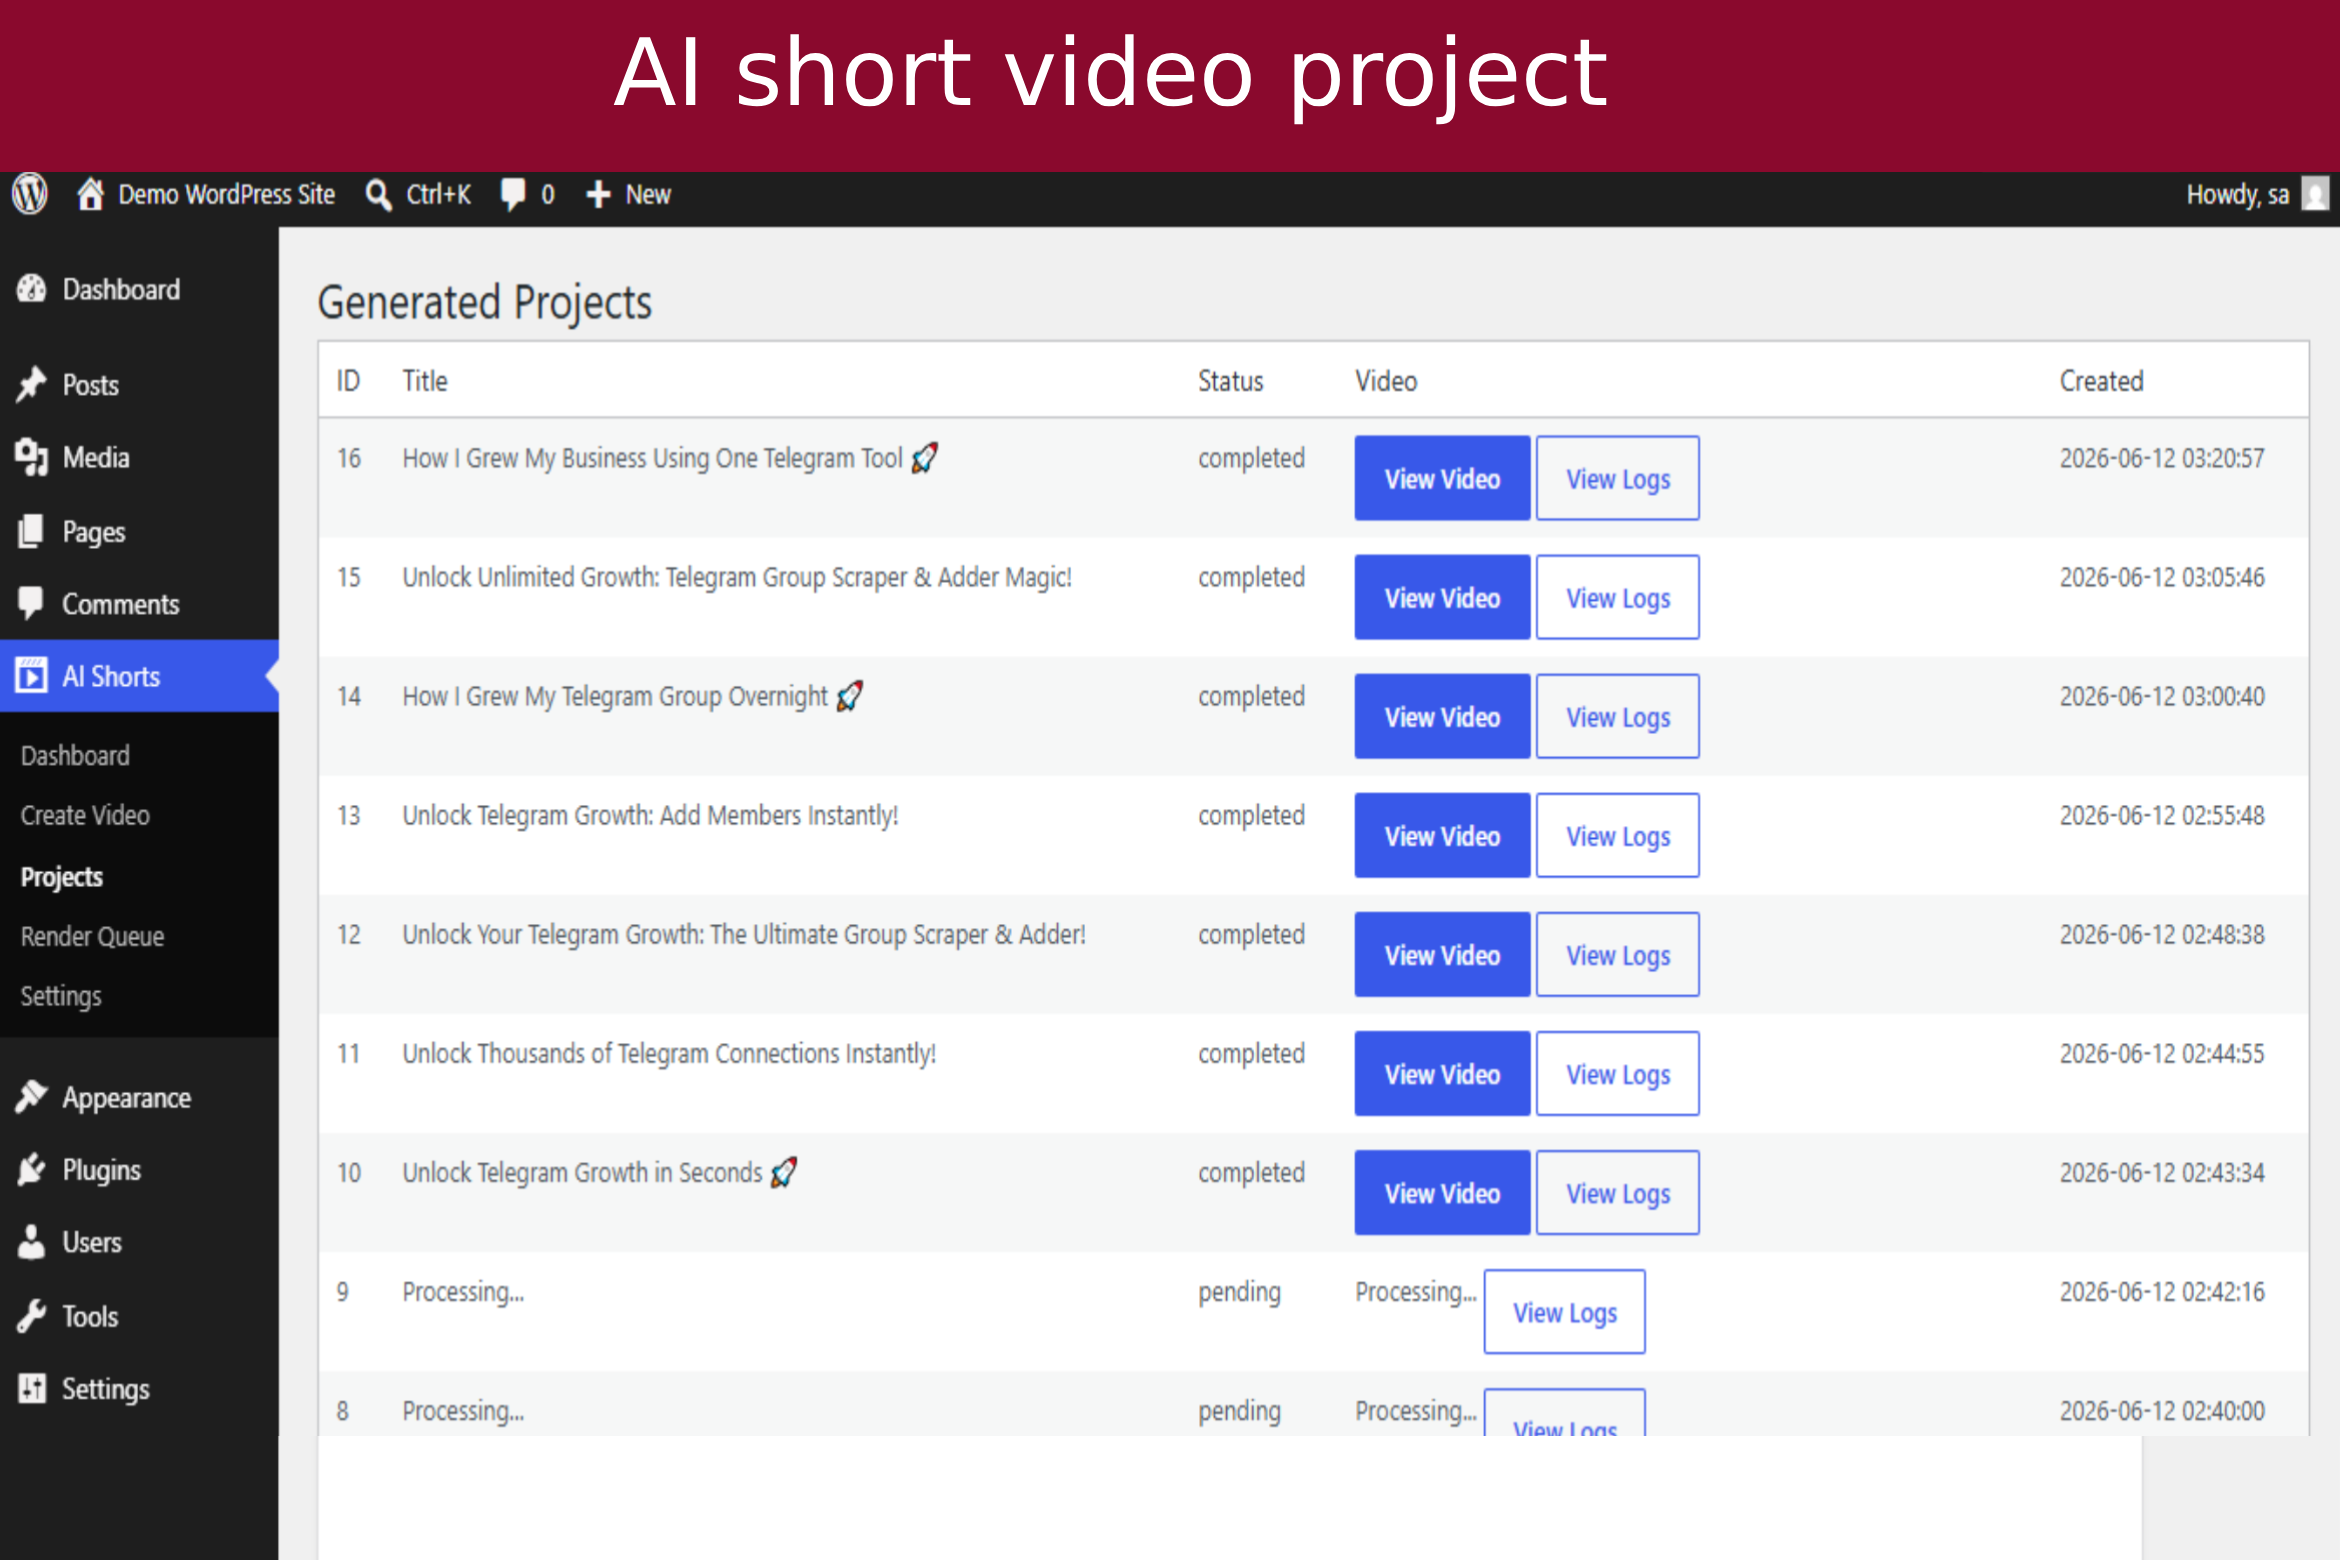Select the Tools wrench icon in sidebar
Screen dimensions: 2340x1560
pyautogui.click(x=31, y=1316)
